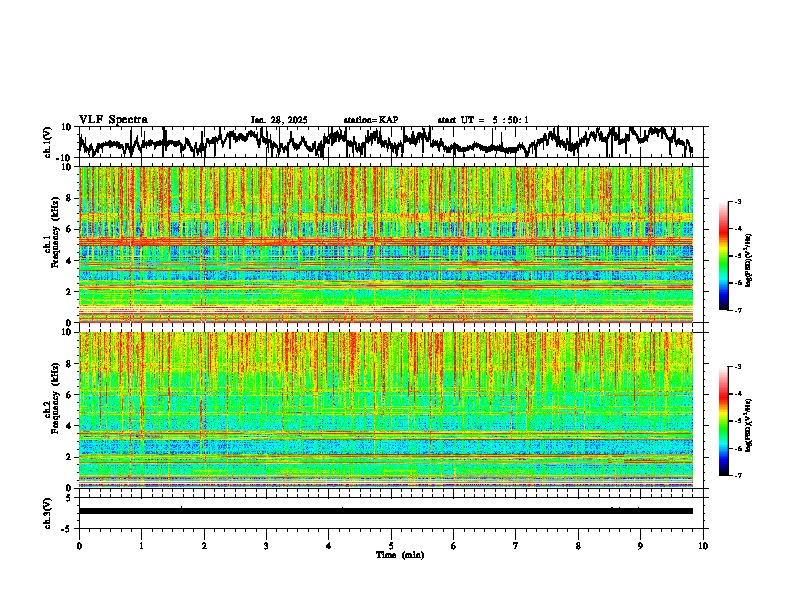Click time axis tick label '4'

(329, 546)
